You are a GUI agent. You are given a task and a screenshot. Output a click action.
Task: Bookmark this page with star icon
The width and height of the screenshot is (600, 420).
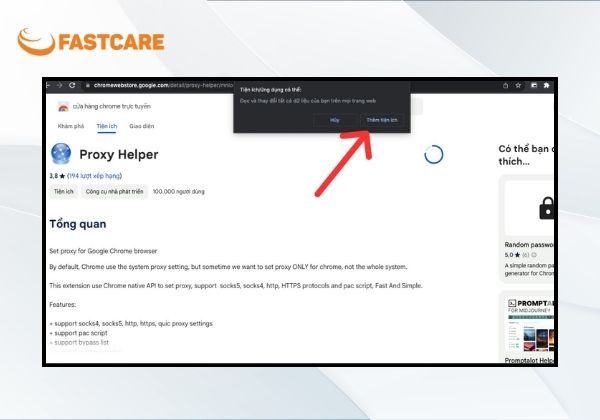coord(518,85)
